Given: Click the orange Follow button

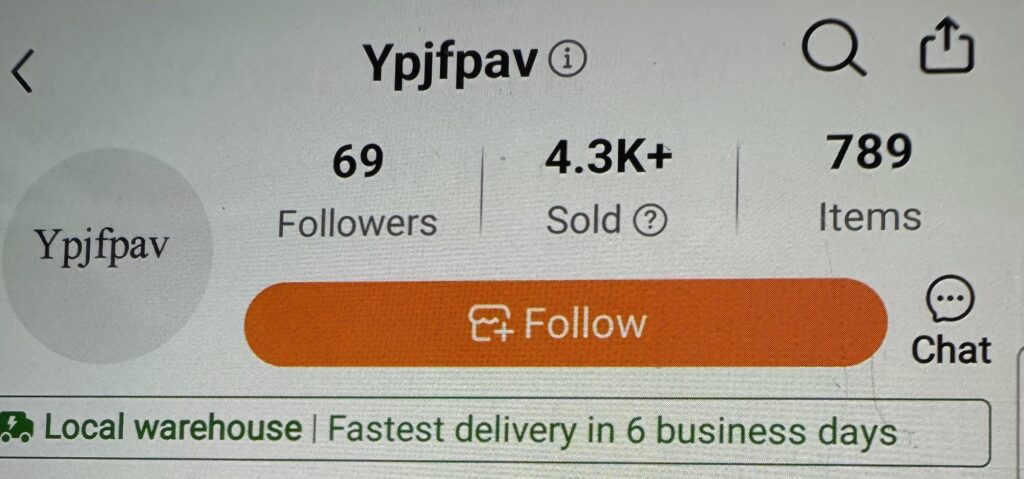Looking at the screenshot, I should click(566, 323).
